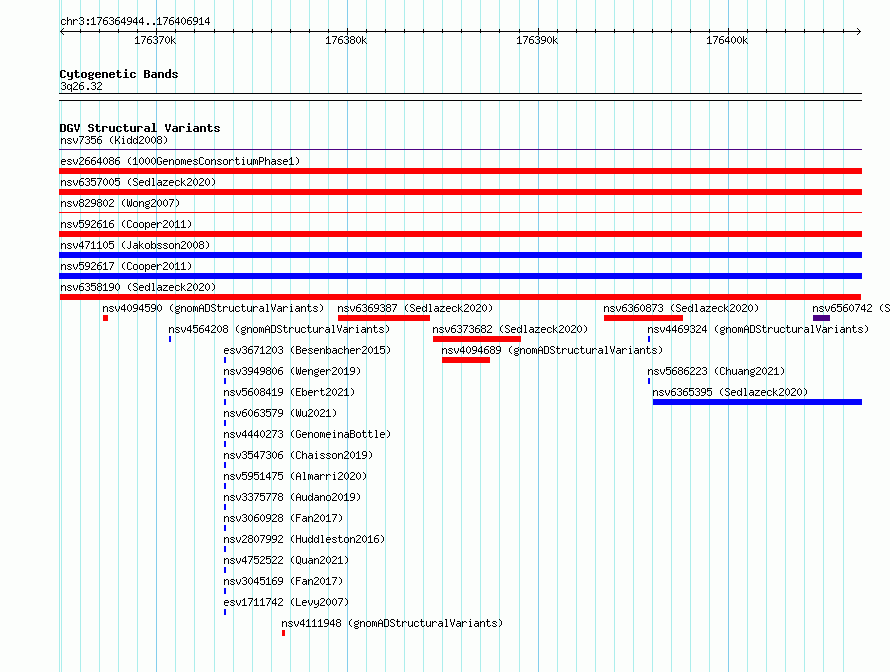Click the 176370k ruler tick label
Screen dimensions: 890x672
tap(155, 40)
